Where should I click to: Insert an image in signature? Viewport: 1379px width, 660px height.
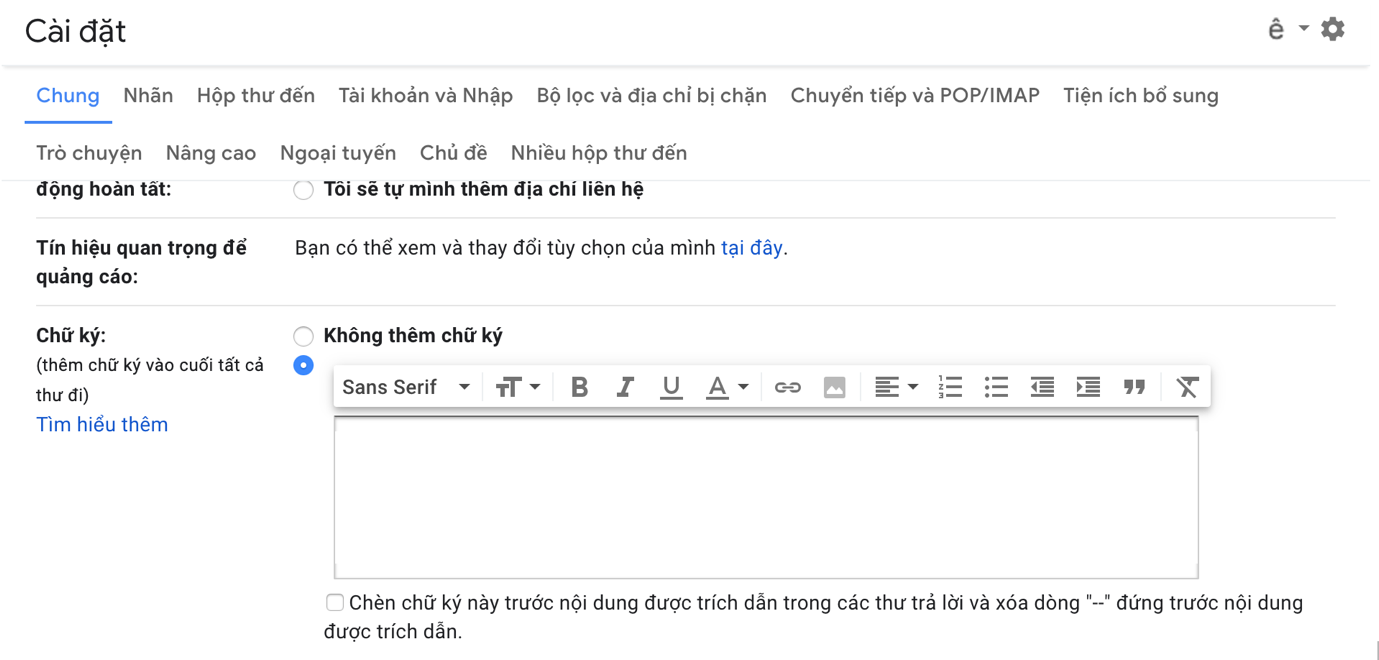click(x=835, y=387)
